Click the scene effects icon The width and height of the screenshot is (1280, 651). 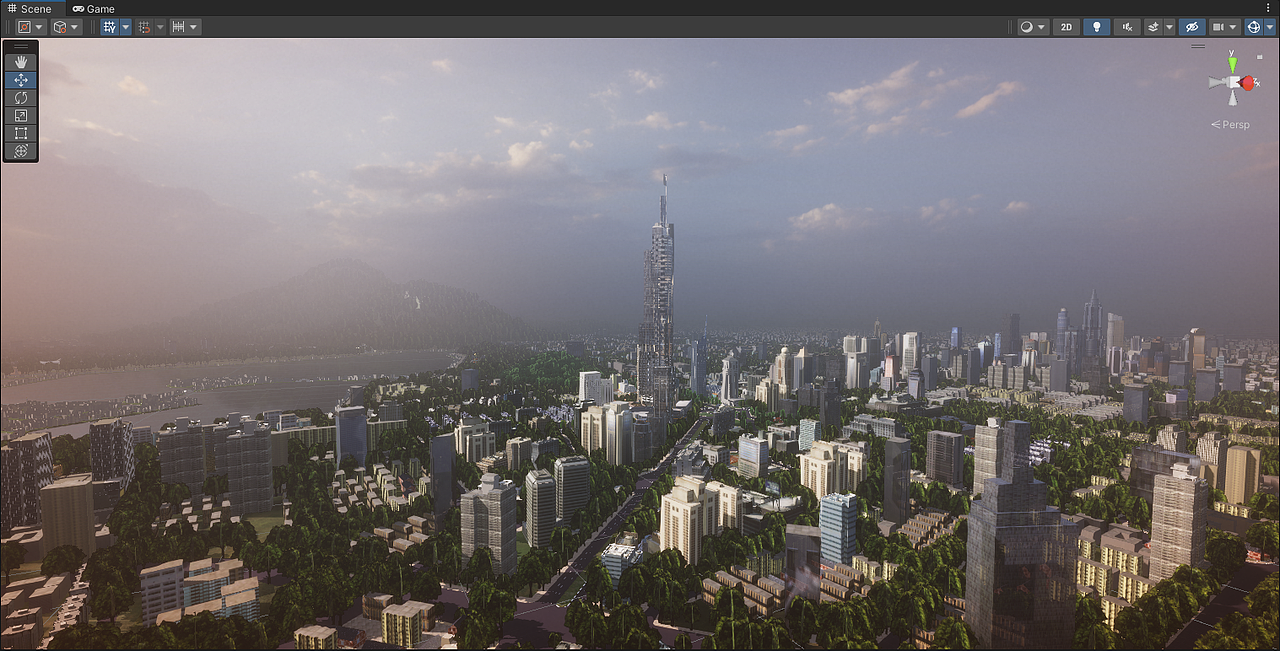(x=1154, y=27)
